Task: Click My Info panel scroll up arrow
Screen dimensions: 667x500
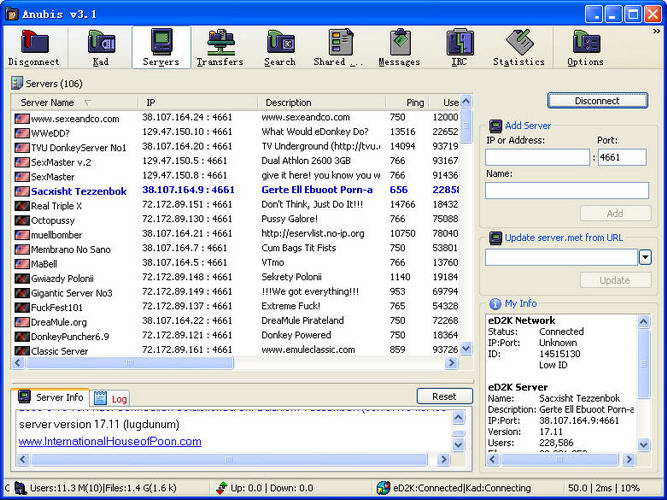Action: click(644, 322)
